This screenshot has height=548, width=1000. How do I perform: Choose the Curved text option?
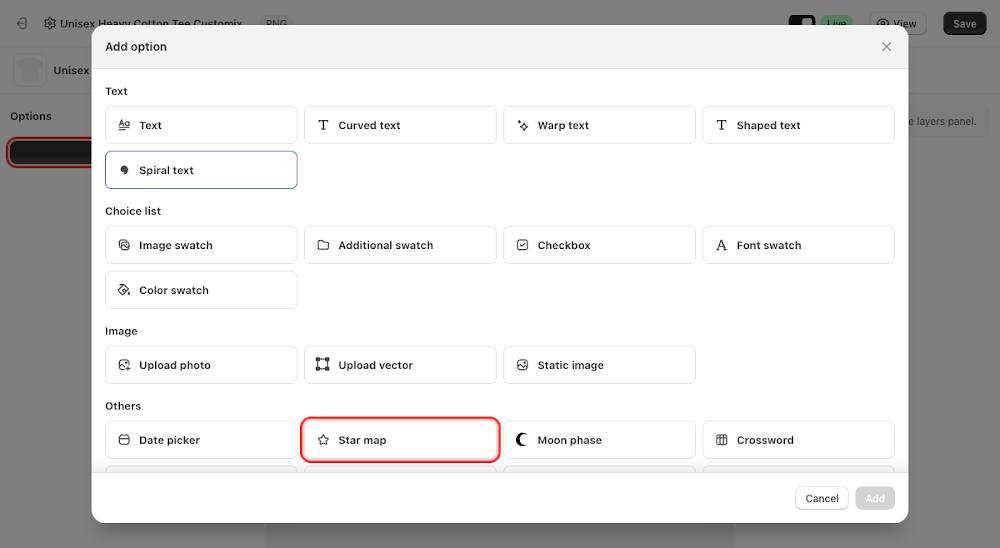click(x=400, y=125)
